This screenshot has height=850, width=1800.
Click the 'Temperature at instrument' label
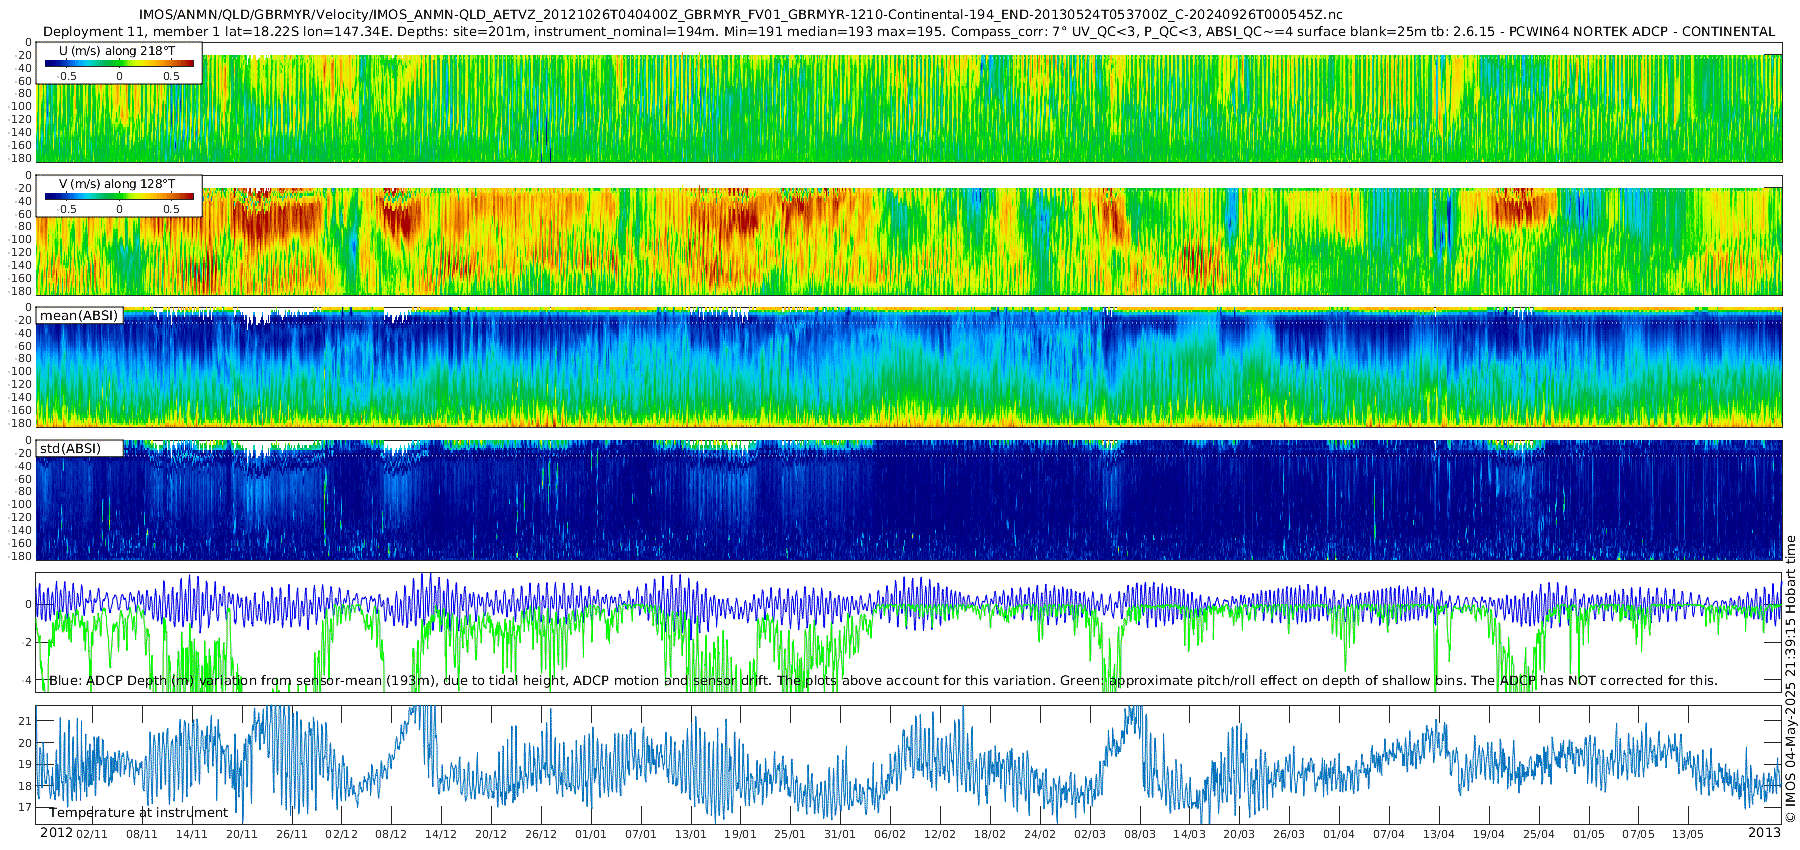coord(138,813)
